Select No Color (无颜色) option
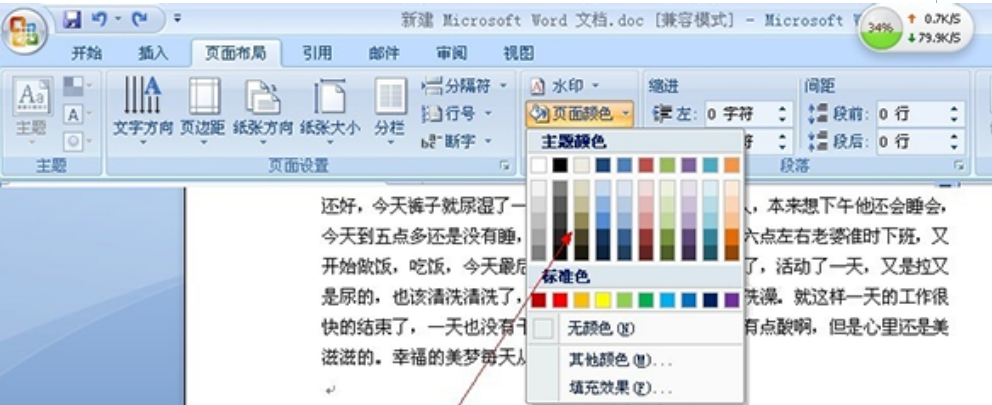The height and width of the screenshot is (405, 992). pos(600,328)
